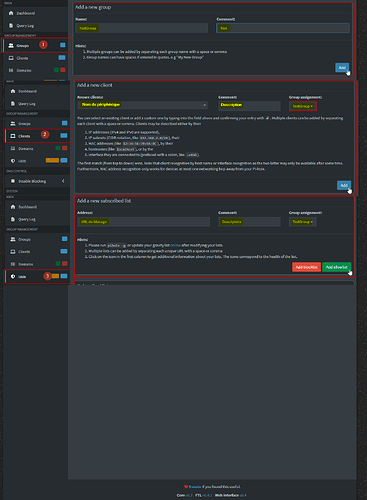Click Domains list icon in sidebar with Groups active
The height and width of the screenshot is (500, 367).
(11, 70)
